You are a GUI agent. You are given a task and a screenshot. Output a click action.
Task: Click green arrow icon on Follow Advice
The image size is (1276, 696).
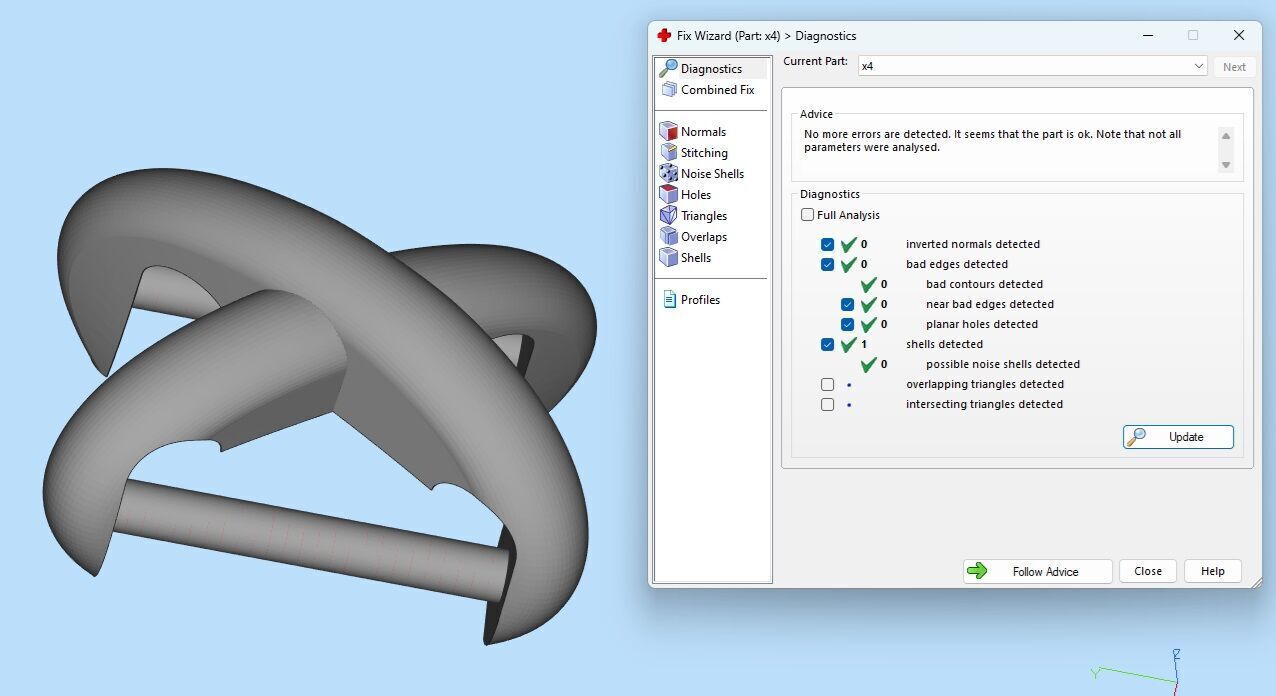click(977, 571)
